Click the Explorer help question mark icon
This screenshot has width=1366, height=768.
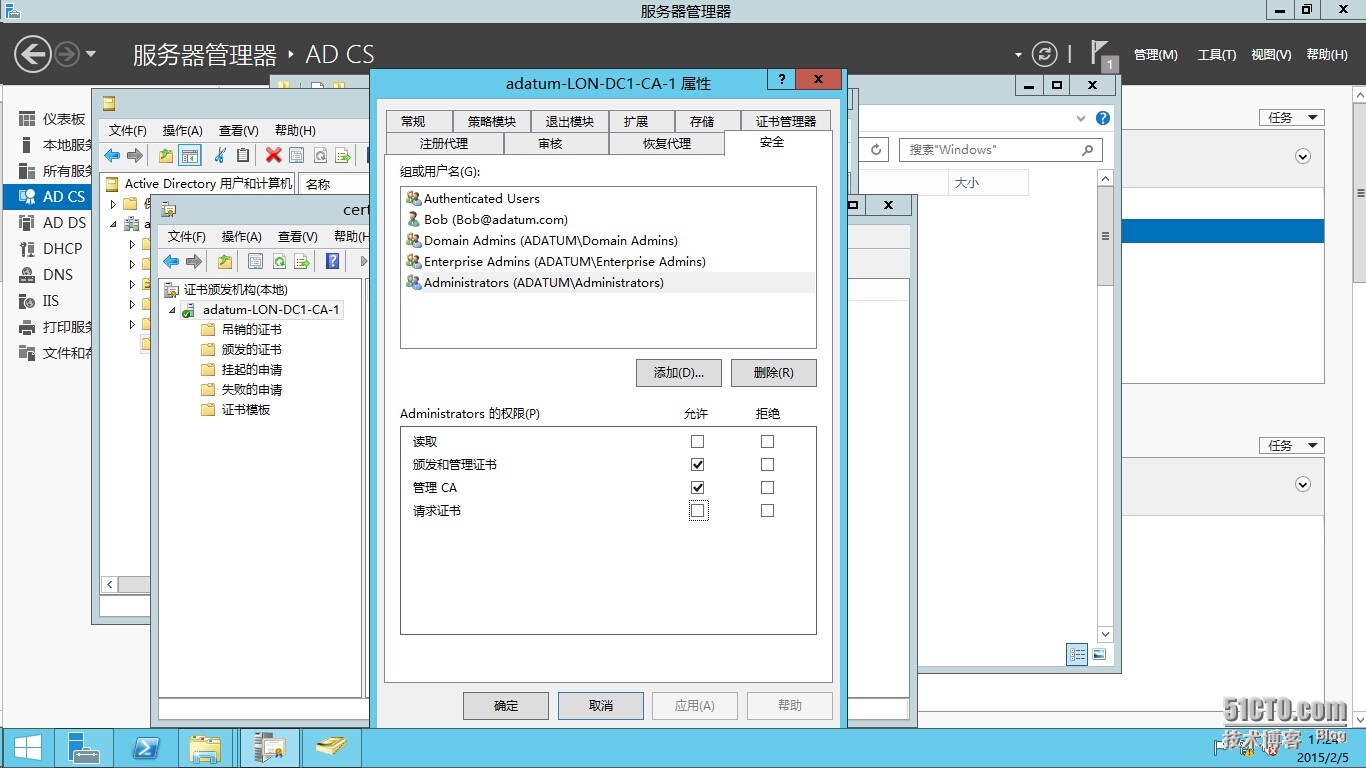coord(1103,118)
